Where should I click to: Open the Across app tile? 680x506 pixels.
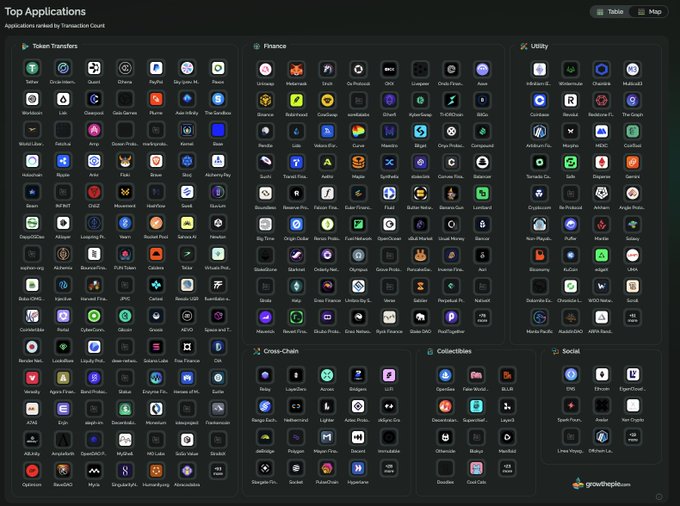tap(327, 375)
